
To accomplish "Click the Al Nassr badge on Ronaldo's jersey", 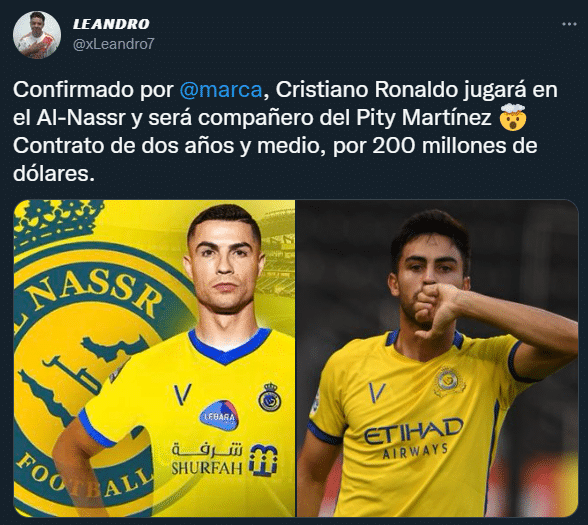I will click(270, 397).
